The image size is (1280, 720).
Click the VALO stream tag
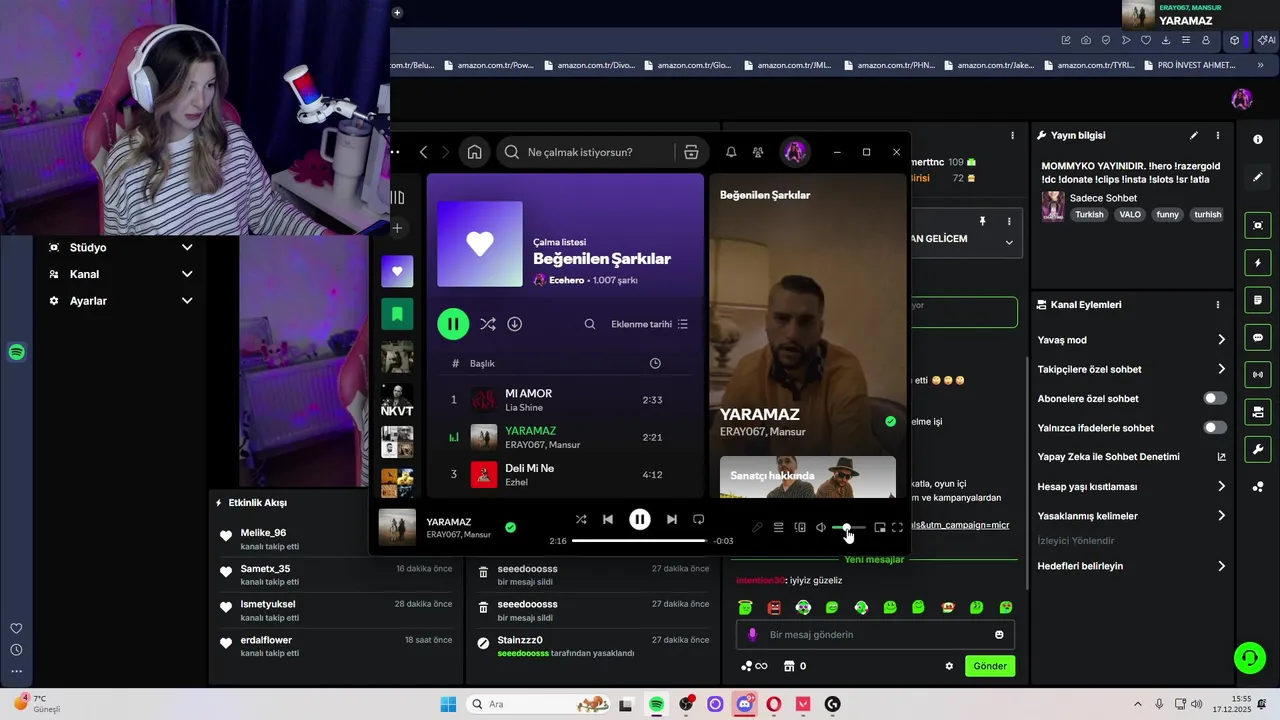[x=1130, y=215]
